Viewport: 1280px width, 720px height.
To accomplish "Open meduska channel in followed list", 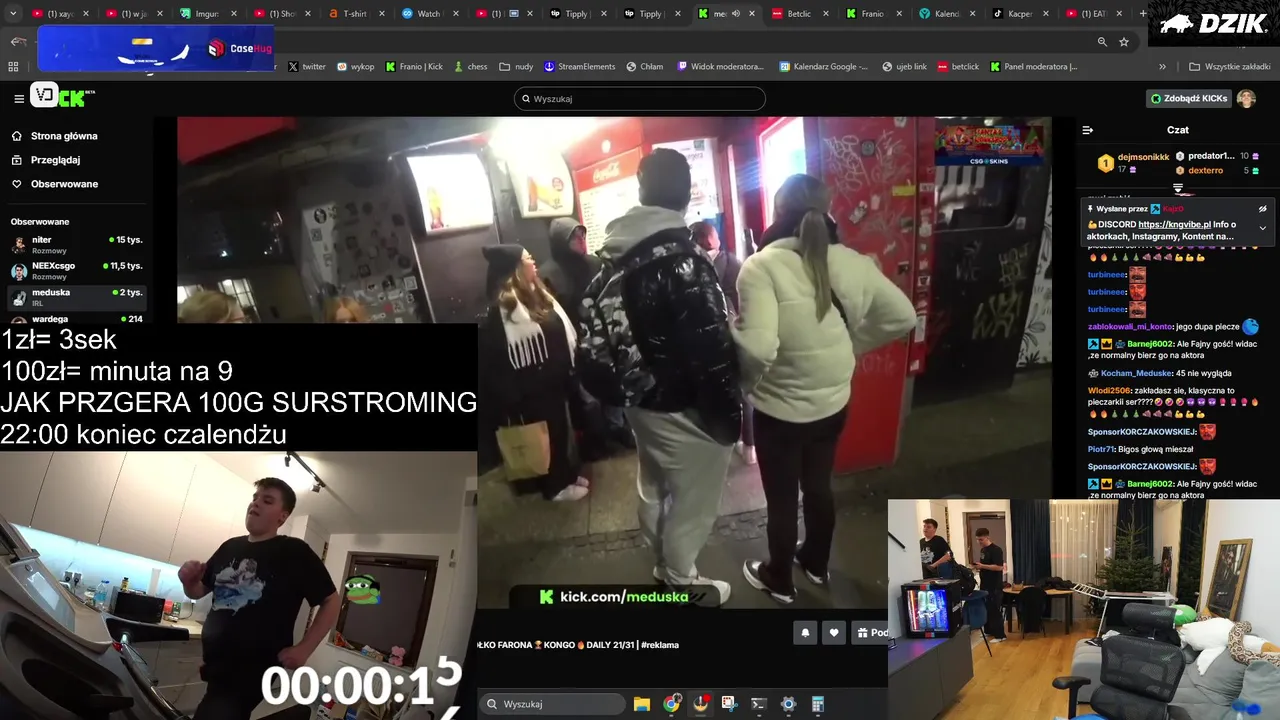I will pyautogui.click(x=76, y=297).
